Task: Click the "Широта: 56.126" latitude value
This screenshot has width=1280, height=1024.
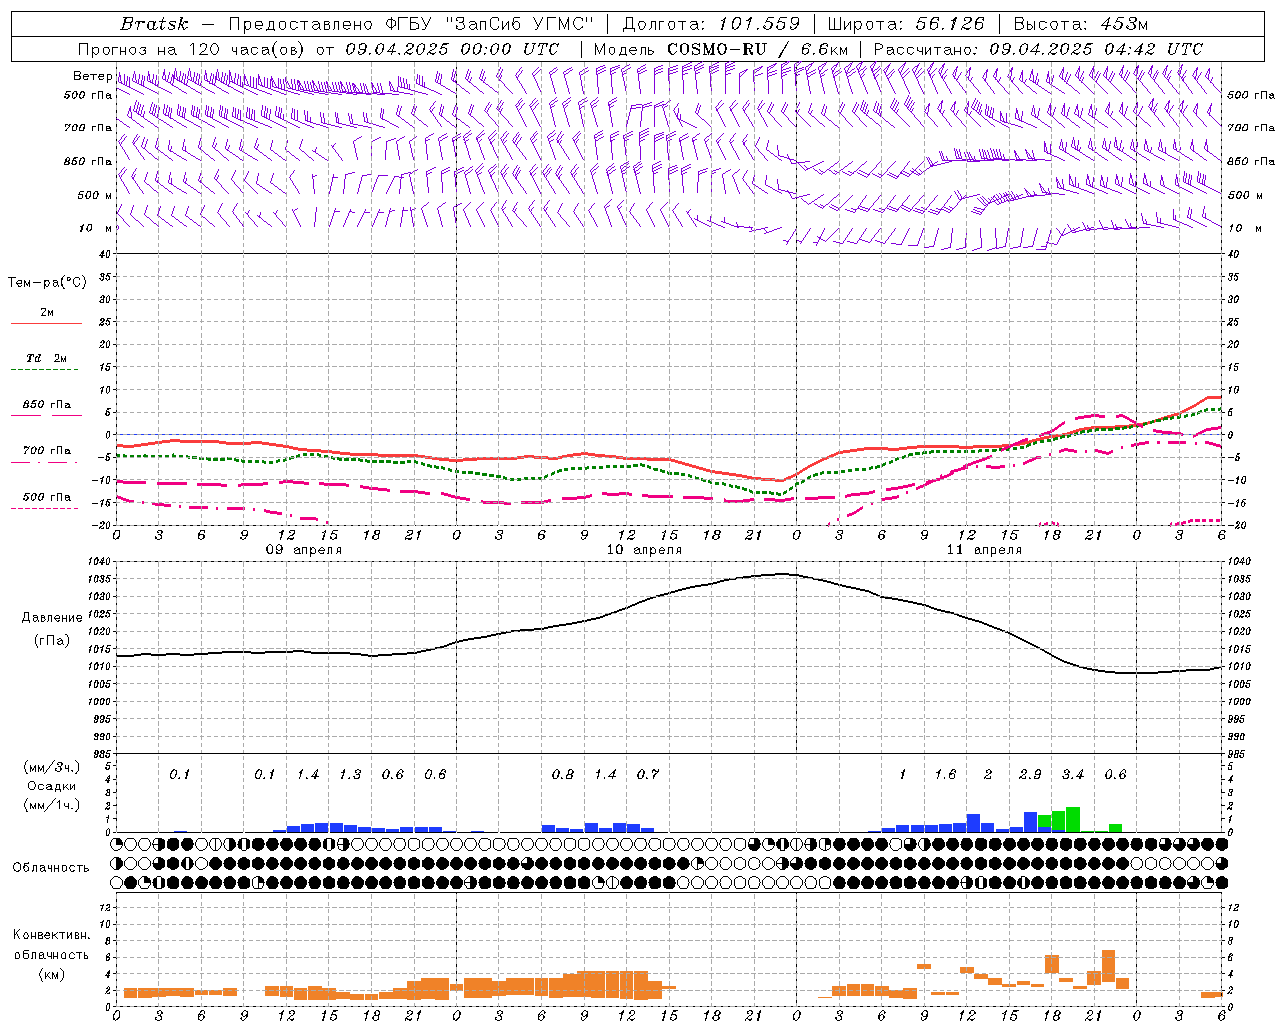Action: coord(906,24)
